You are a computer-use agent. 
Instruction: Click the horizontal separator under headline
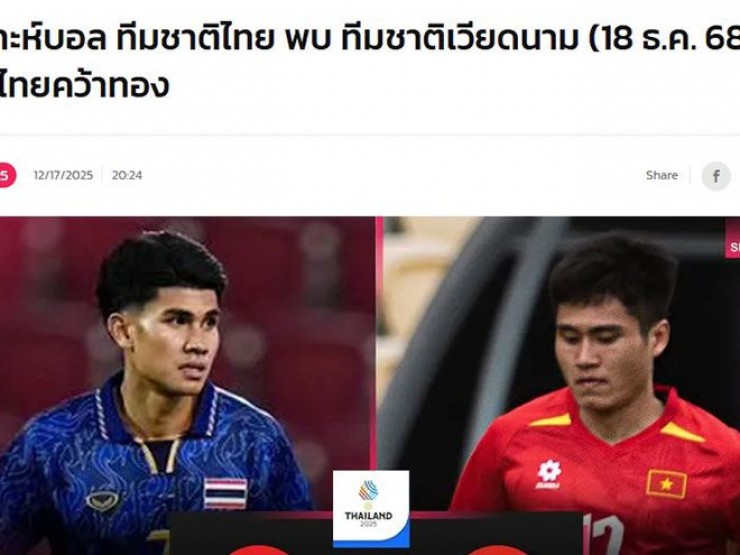tap(370, 135)
